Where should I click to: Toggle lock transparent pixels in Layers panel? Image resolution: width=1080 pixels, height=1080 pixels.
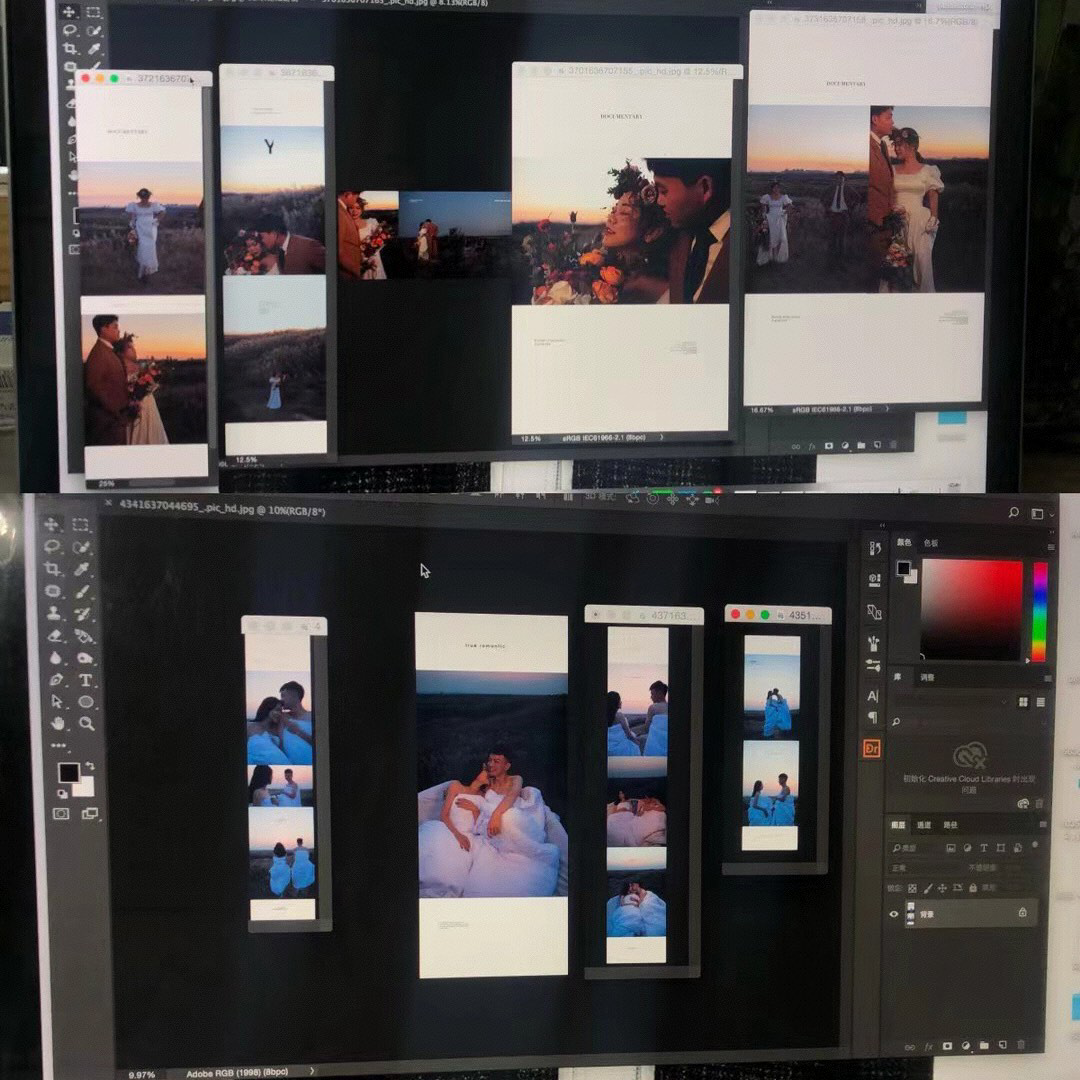(913, 889)
